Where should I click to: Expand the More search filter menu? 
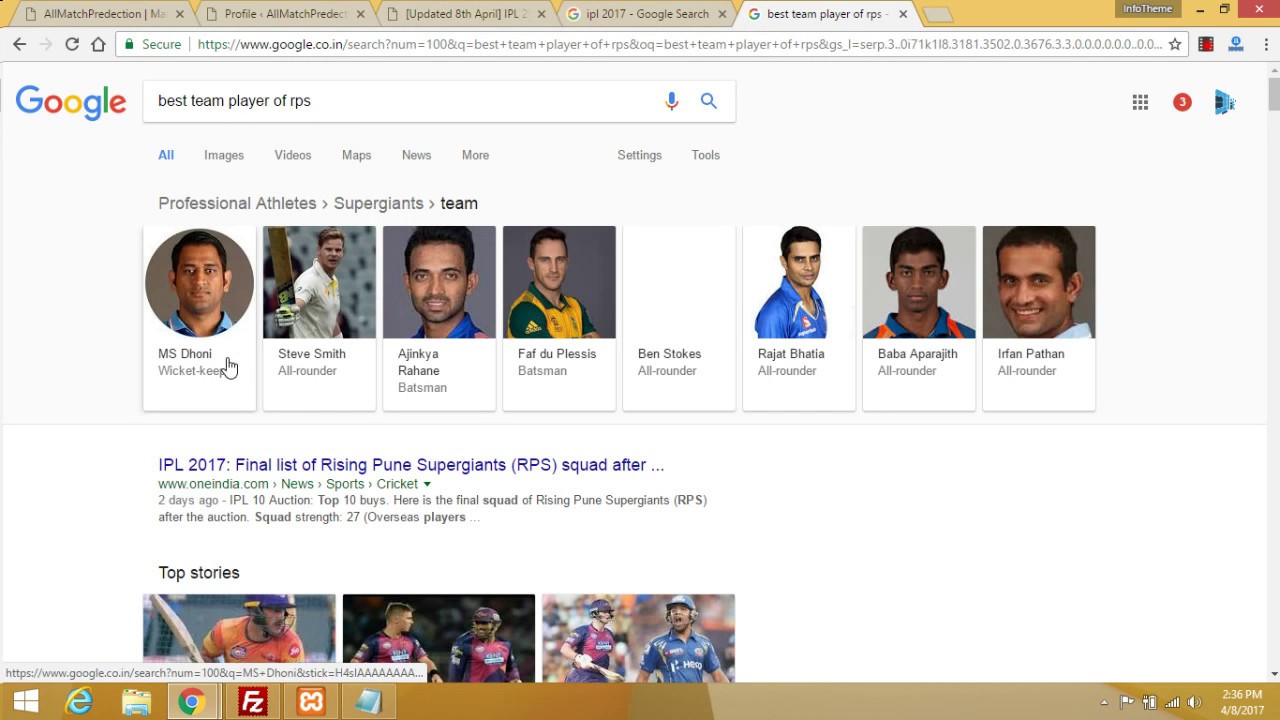coord(475,155)
